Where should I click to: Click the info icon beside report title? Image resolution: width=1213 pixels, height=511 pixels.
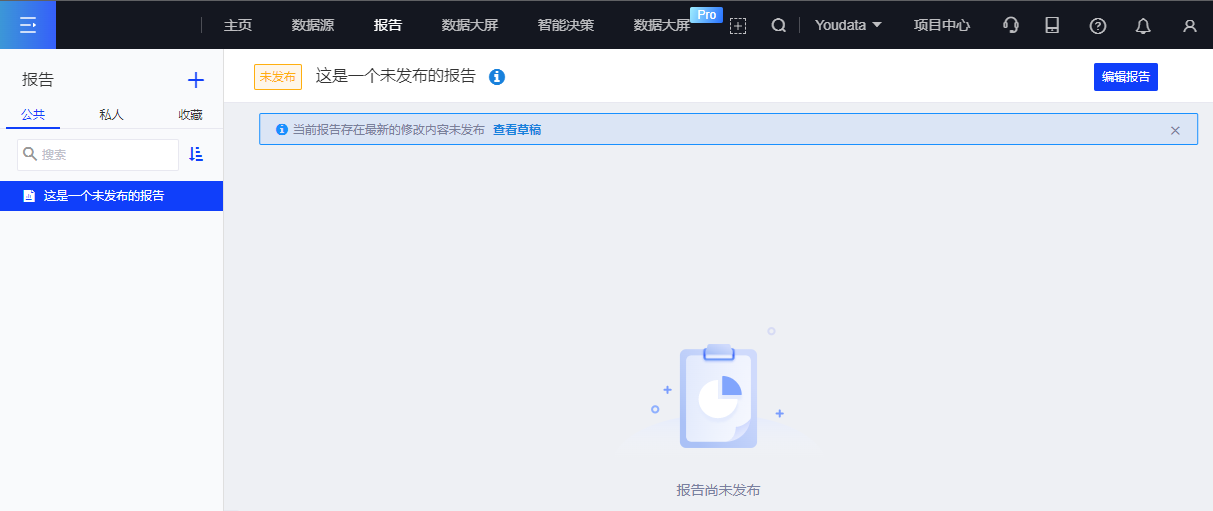click(497, 77)
